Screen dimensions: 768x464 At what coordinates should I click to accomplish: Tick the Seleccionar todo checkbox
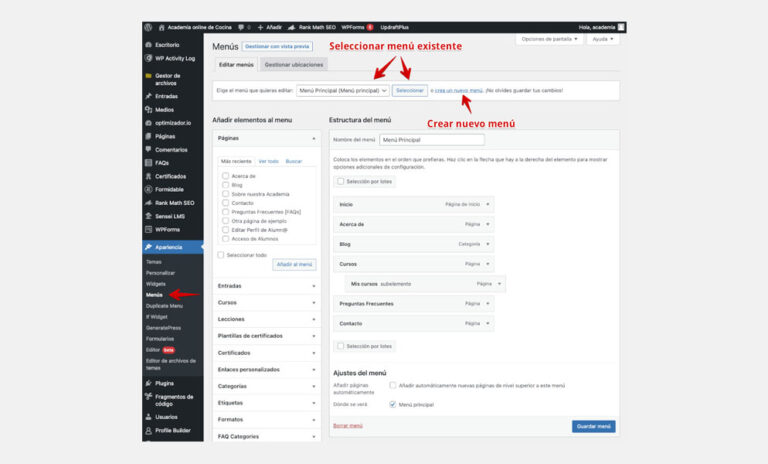click(221, 255)
